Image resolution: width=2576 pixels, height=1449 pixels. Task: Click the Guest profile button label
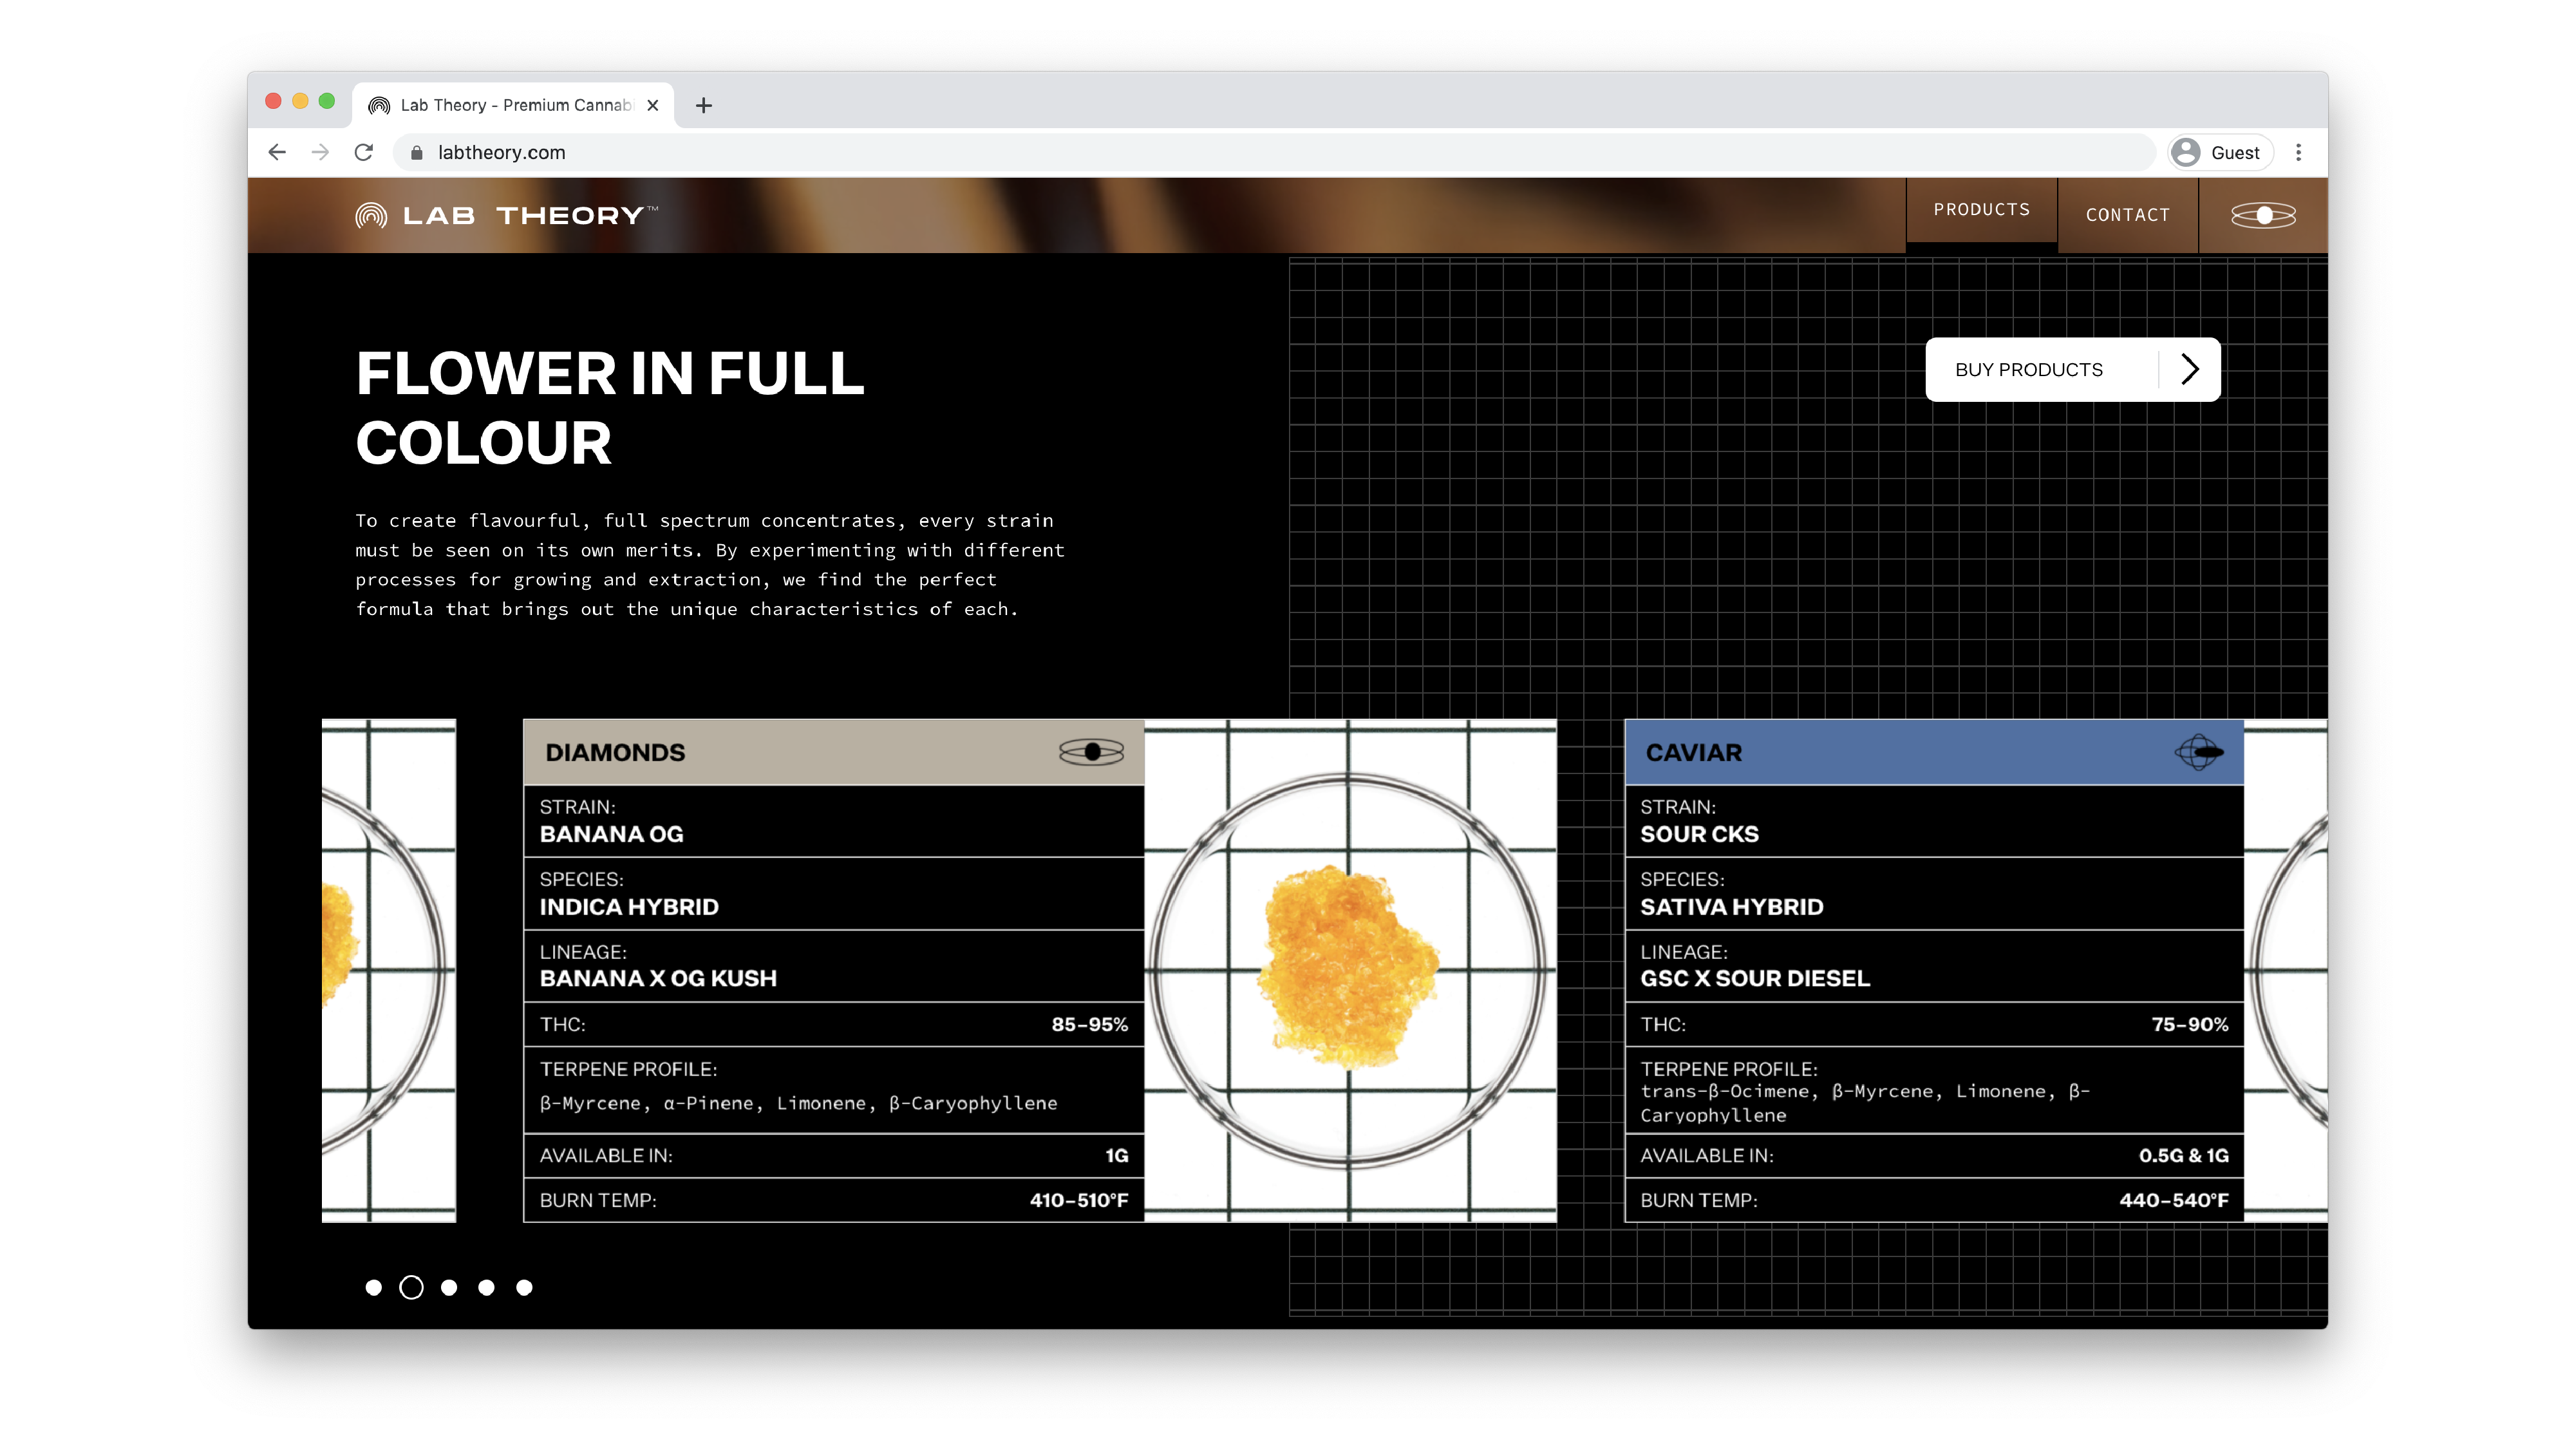point(2235,152)
